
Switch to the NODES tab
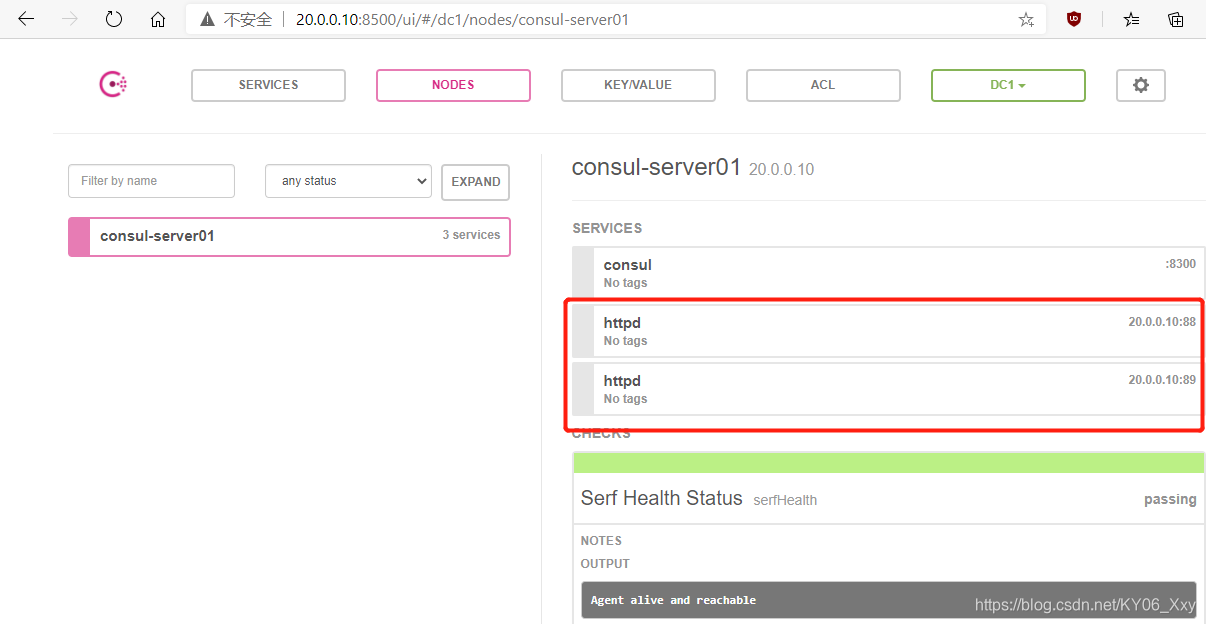coord(453,85)
